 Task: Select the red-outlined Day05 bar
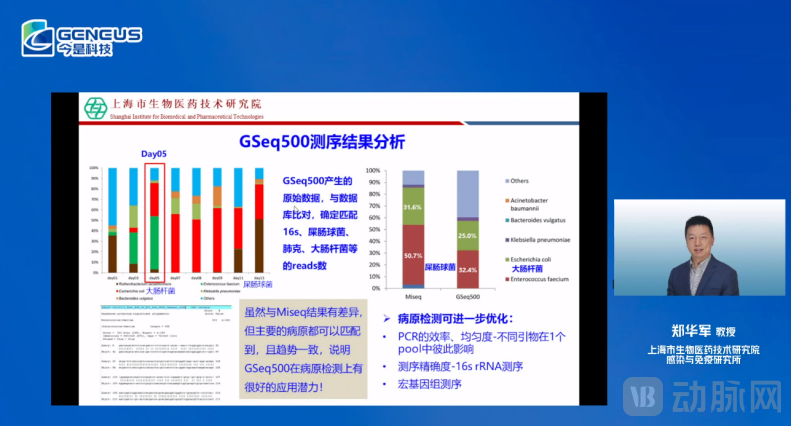154,220
